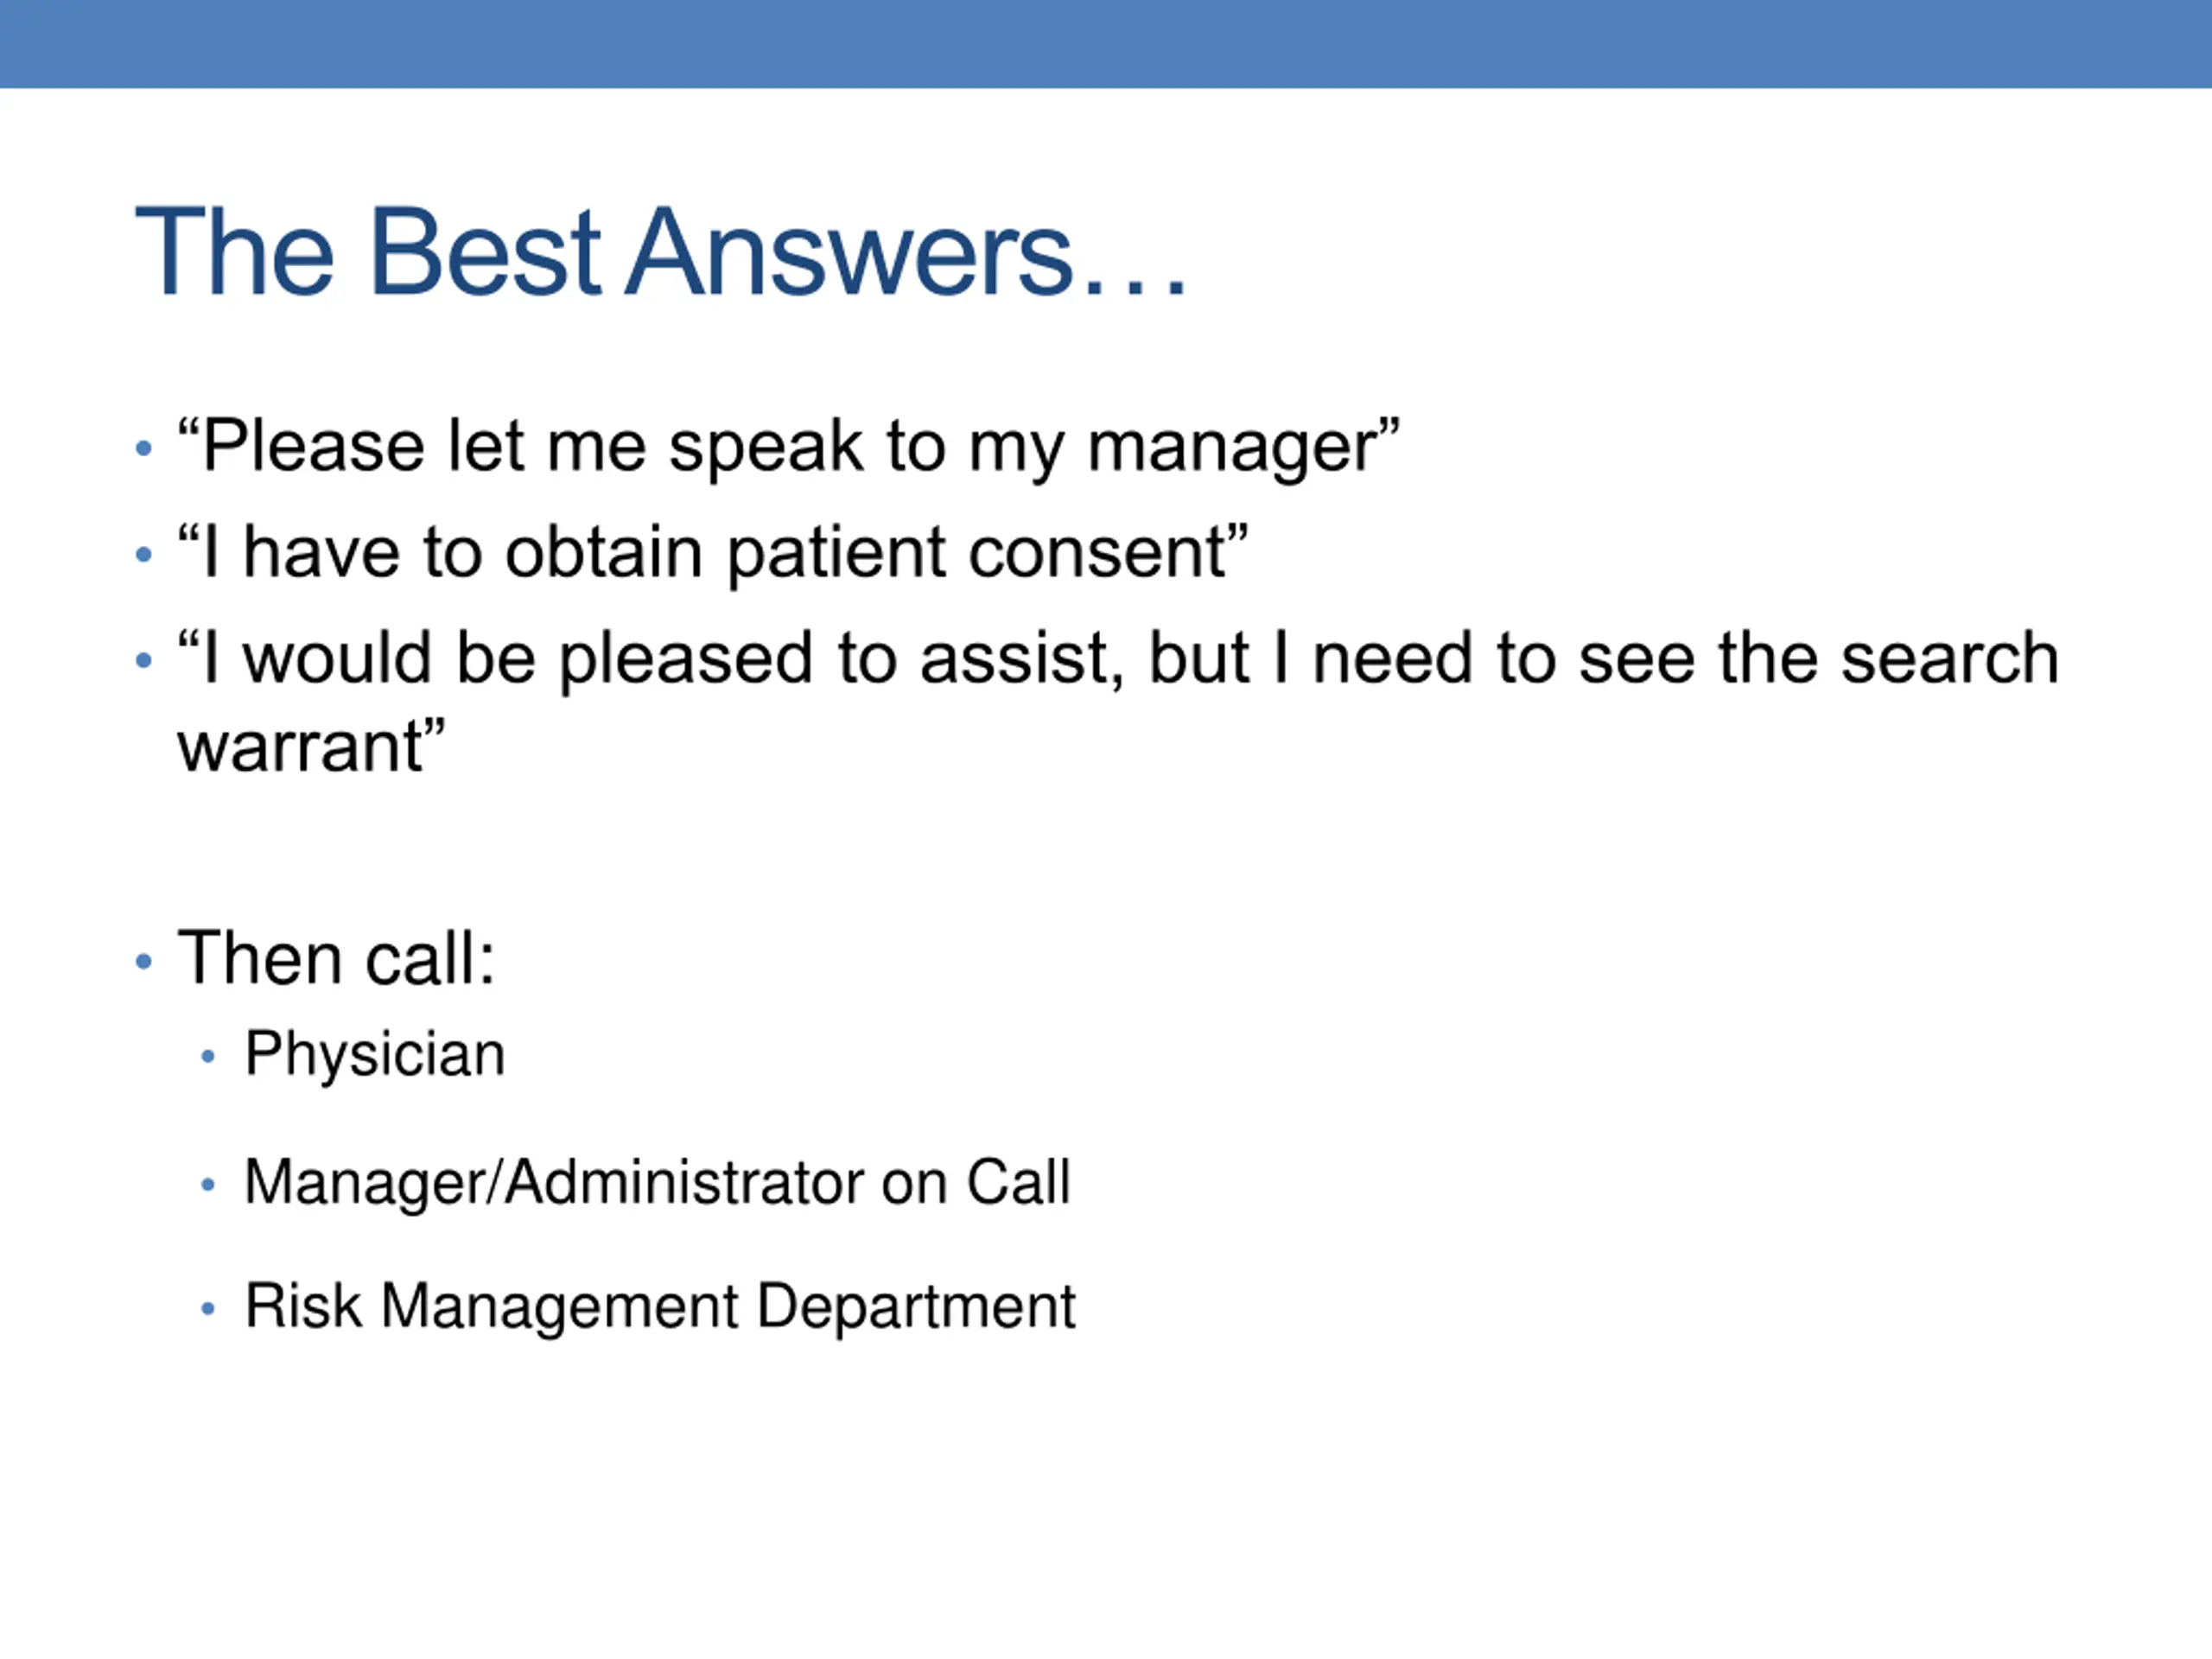The image size is (2212, 1659).
Task: Click the blue header bar at top
Action: [1106, 43]
